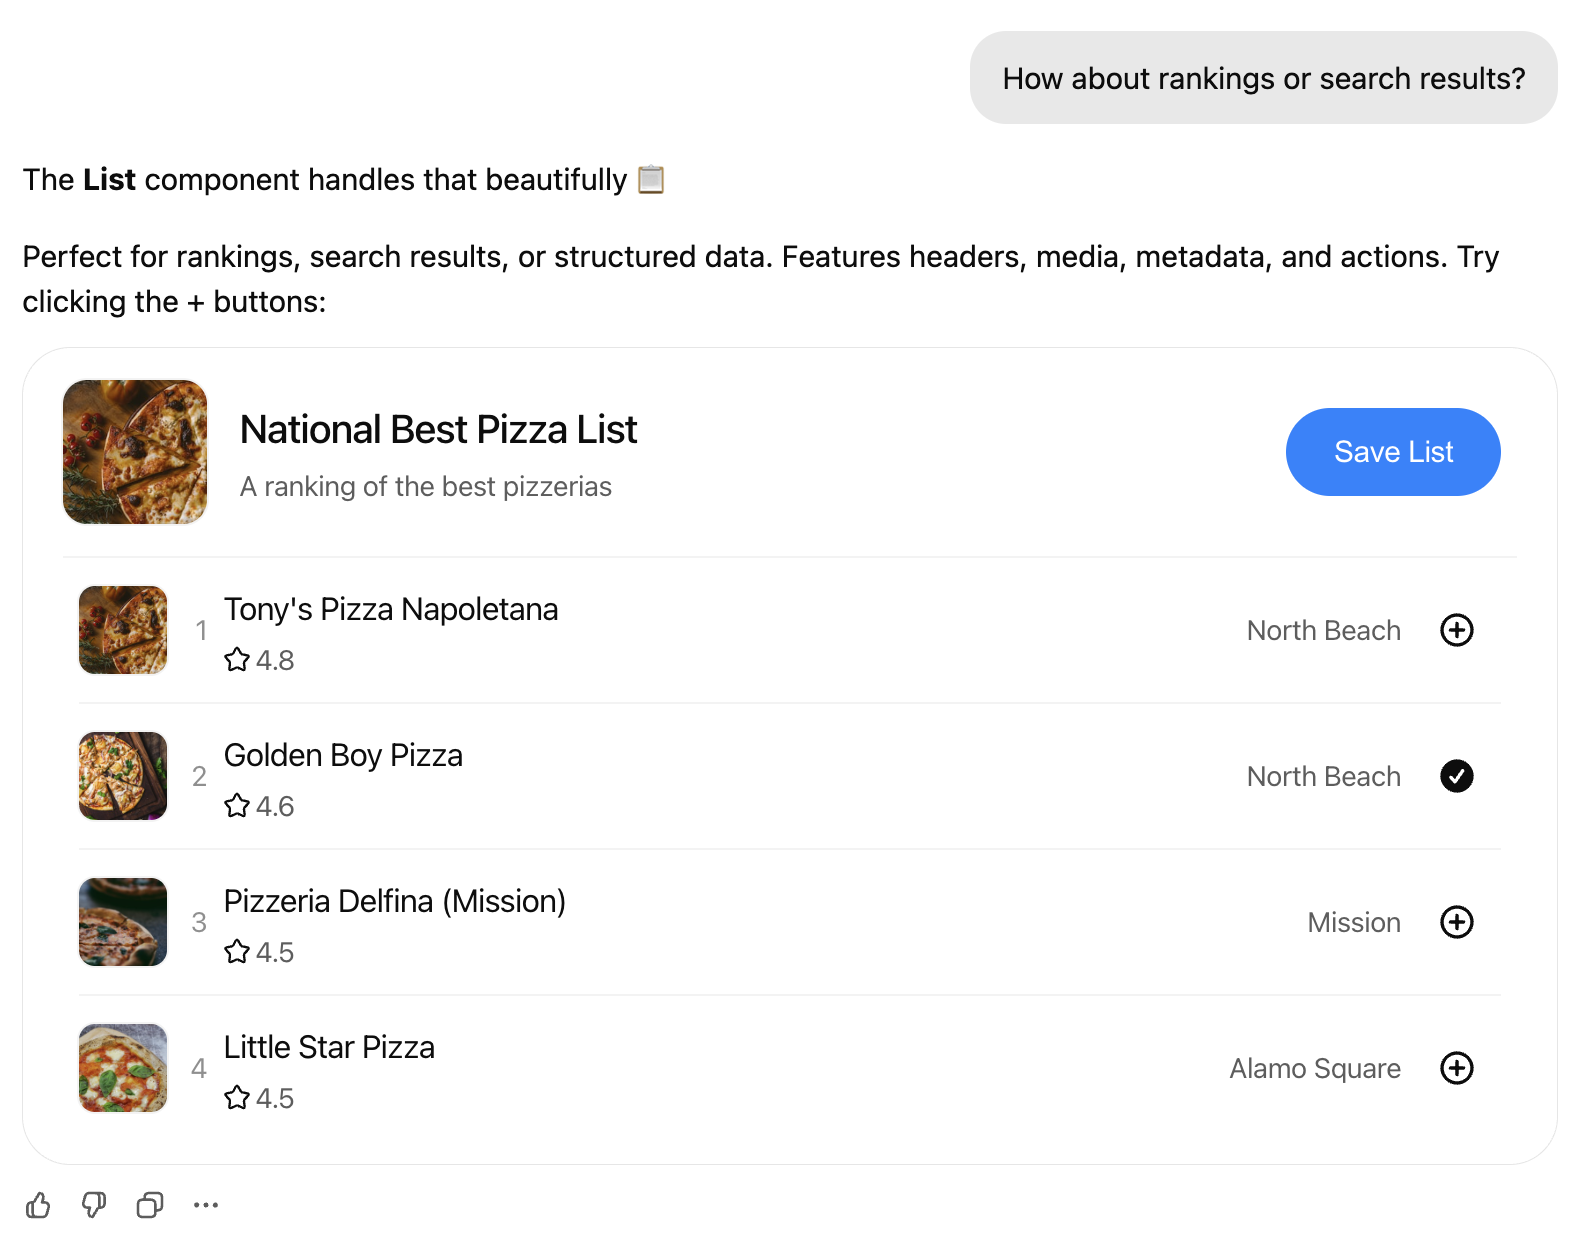Screen dimensions: 1580x1248
Task: Click the National Best Pizza List title
Action: [x=438, y=429]
